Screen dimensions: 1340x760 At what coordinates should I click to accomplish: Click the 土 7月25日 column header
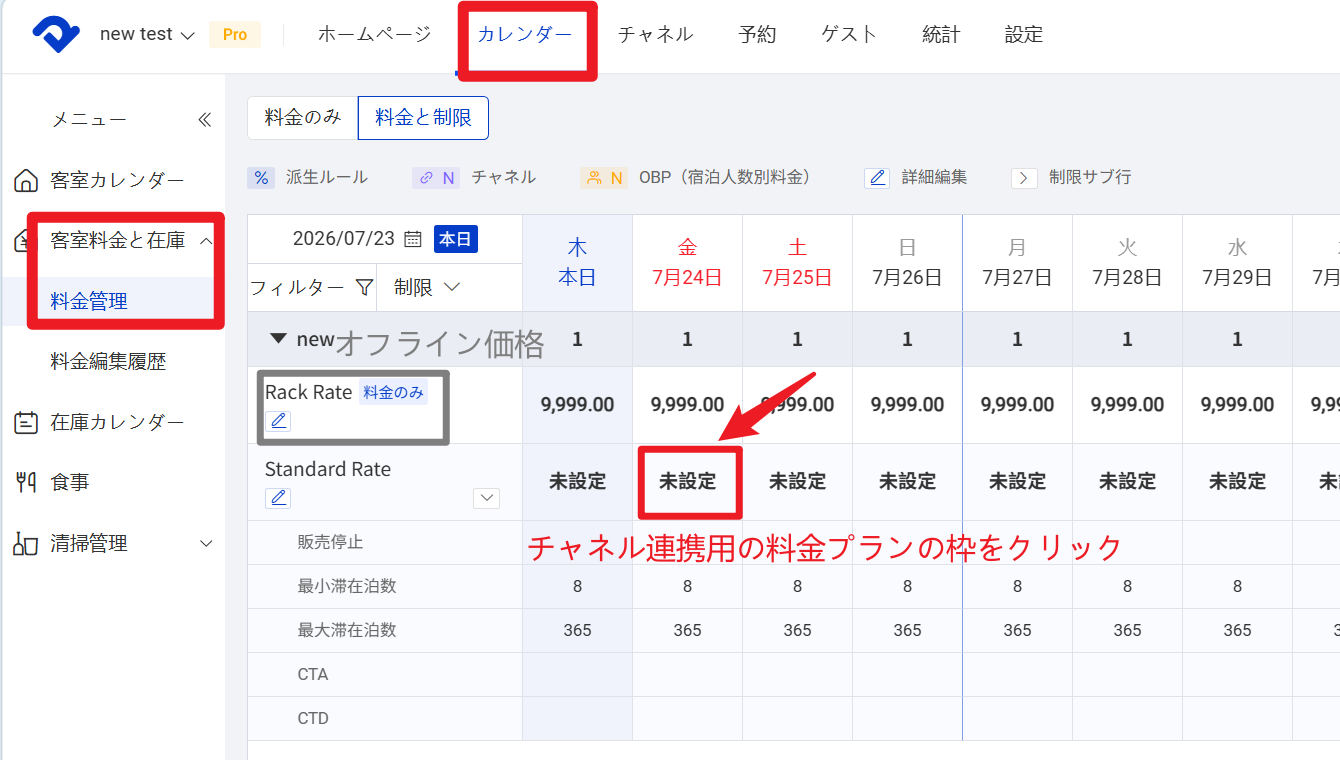point(798,263)
